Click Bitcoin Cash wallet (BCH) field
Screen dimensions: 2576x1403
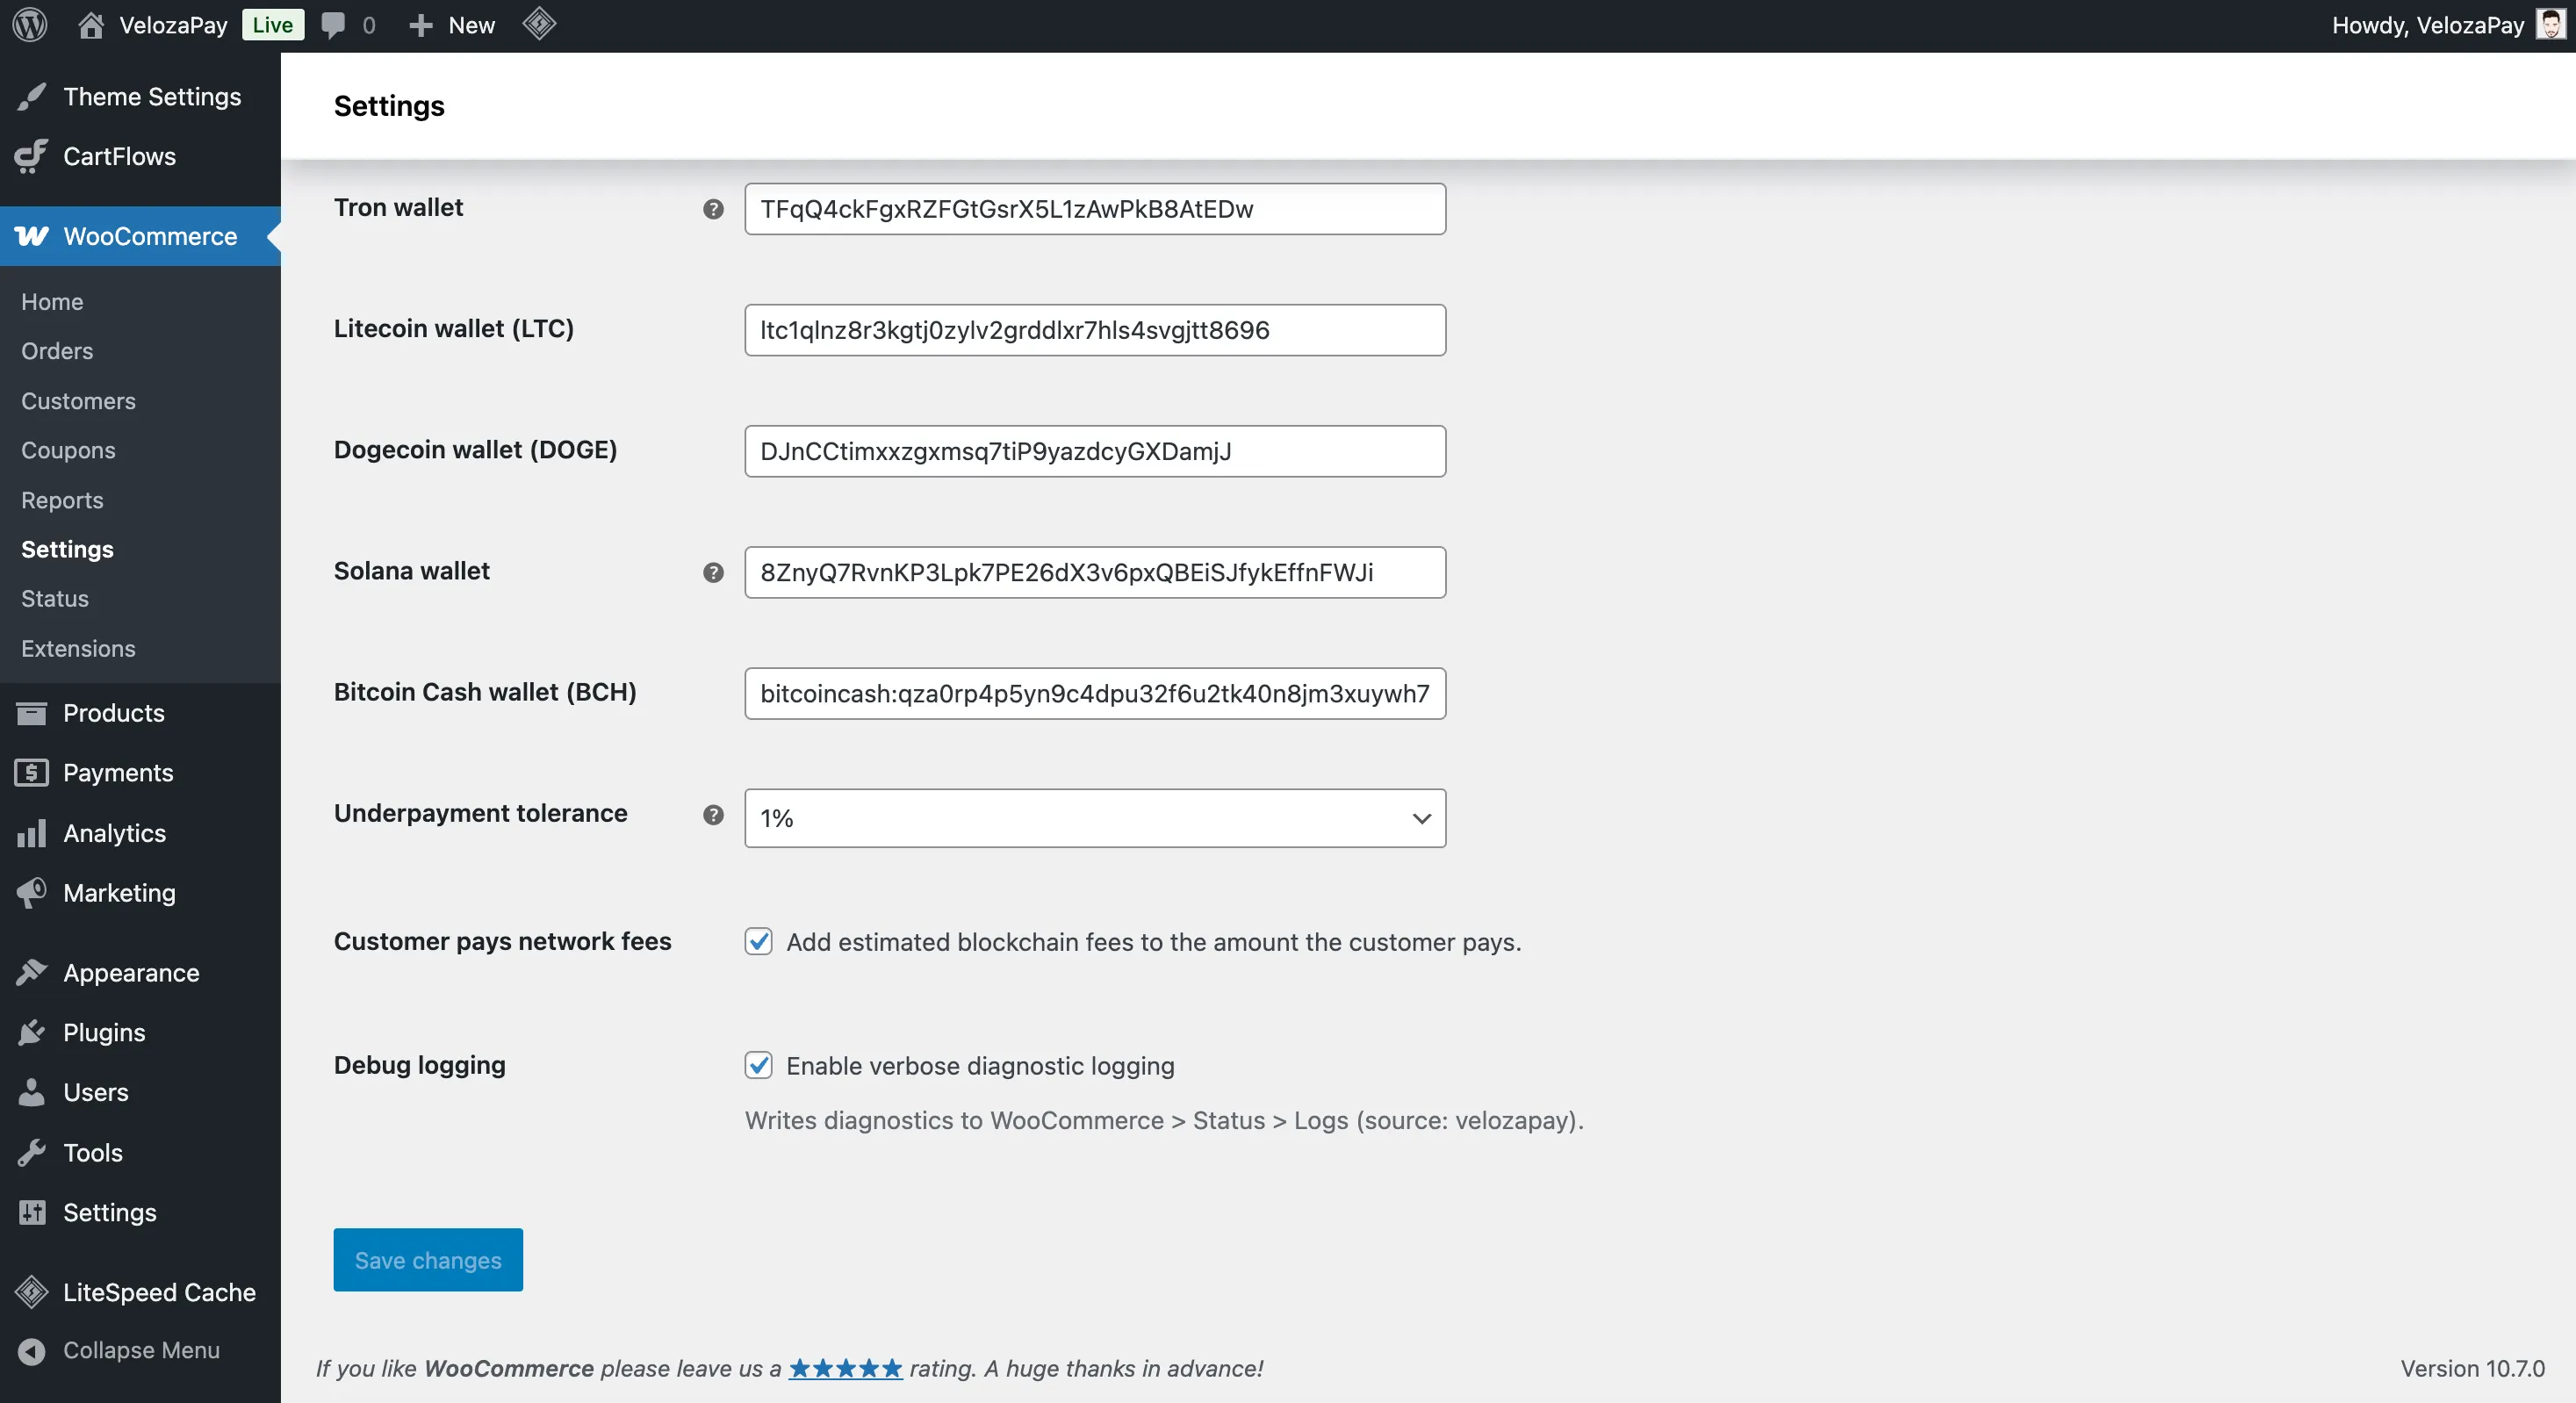[x=1095, y=693]
